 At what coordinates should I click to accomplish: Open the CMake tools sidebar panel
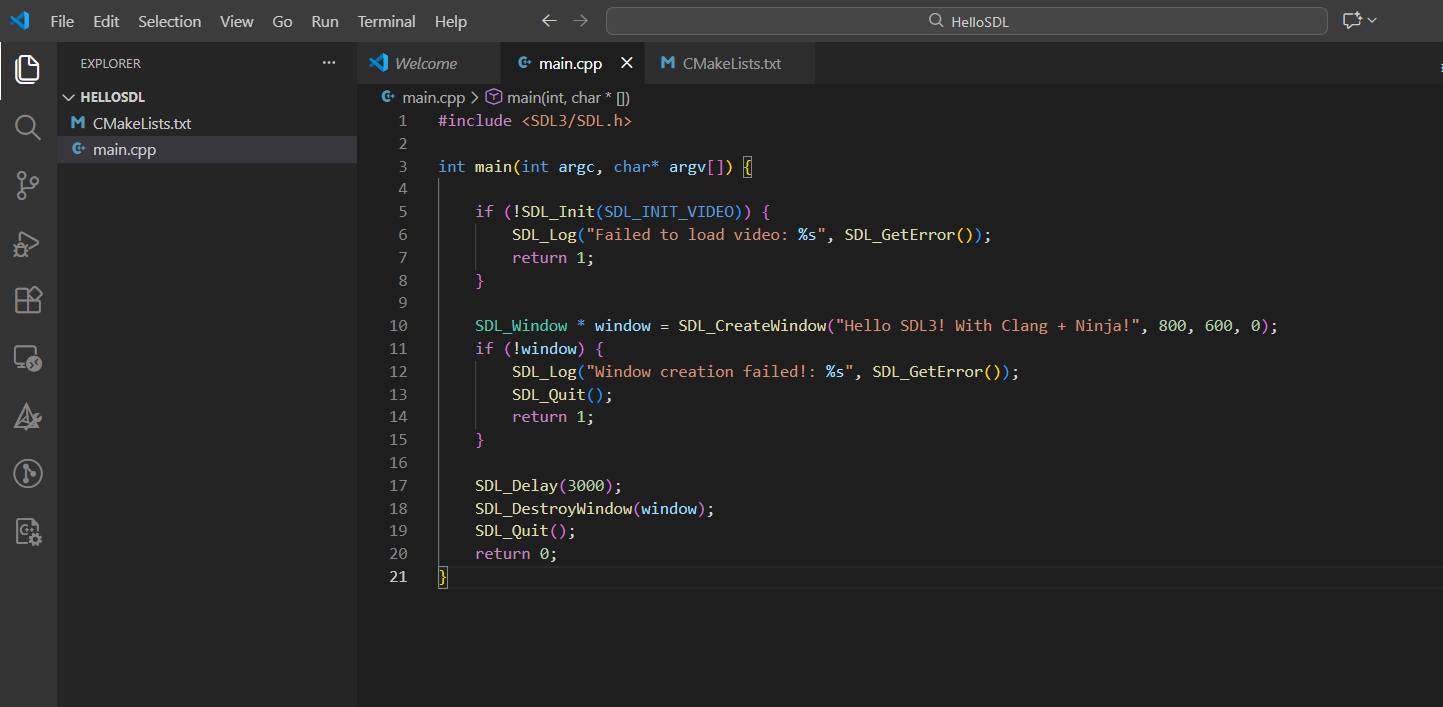(x=28, y=416)
